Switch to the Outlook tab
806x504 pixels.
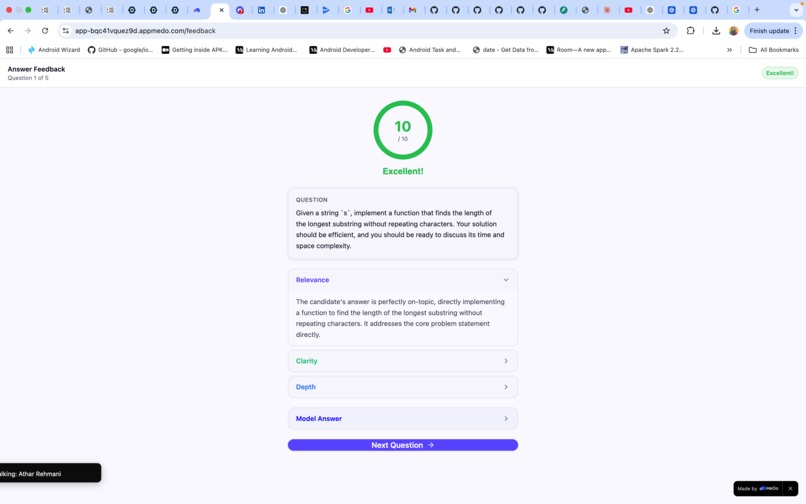(x=391, y=10)
